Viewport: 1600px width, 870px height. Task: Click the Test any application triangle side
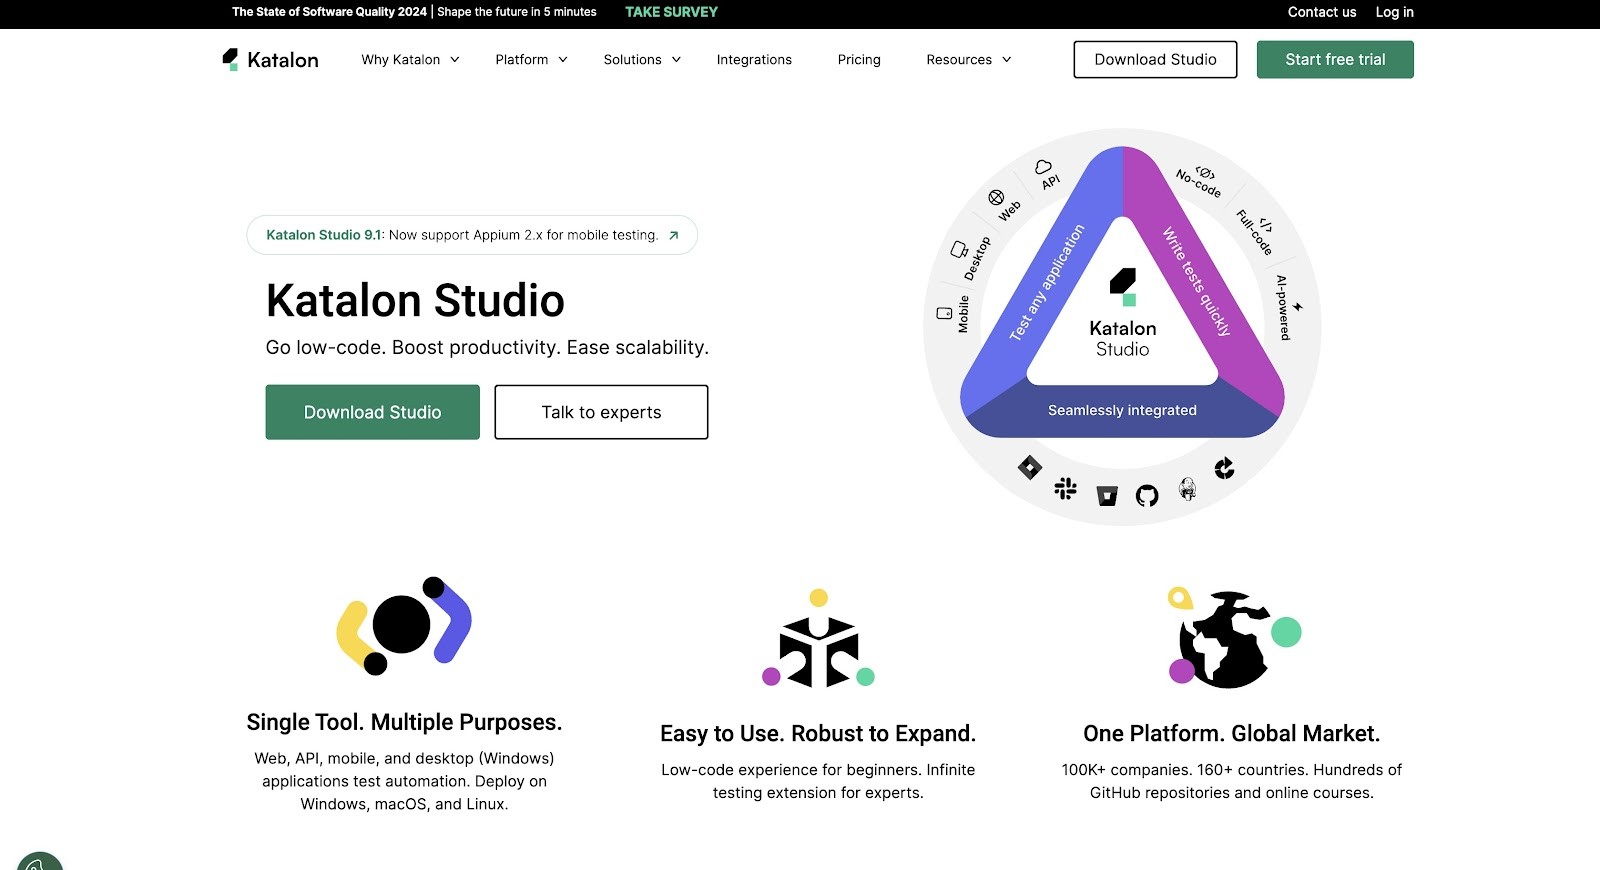tap(1046, 283)
